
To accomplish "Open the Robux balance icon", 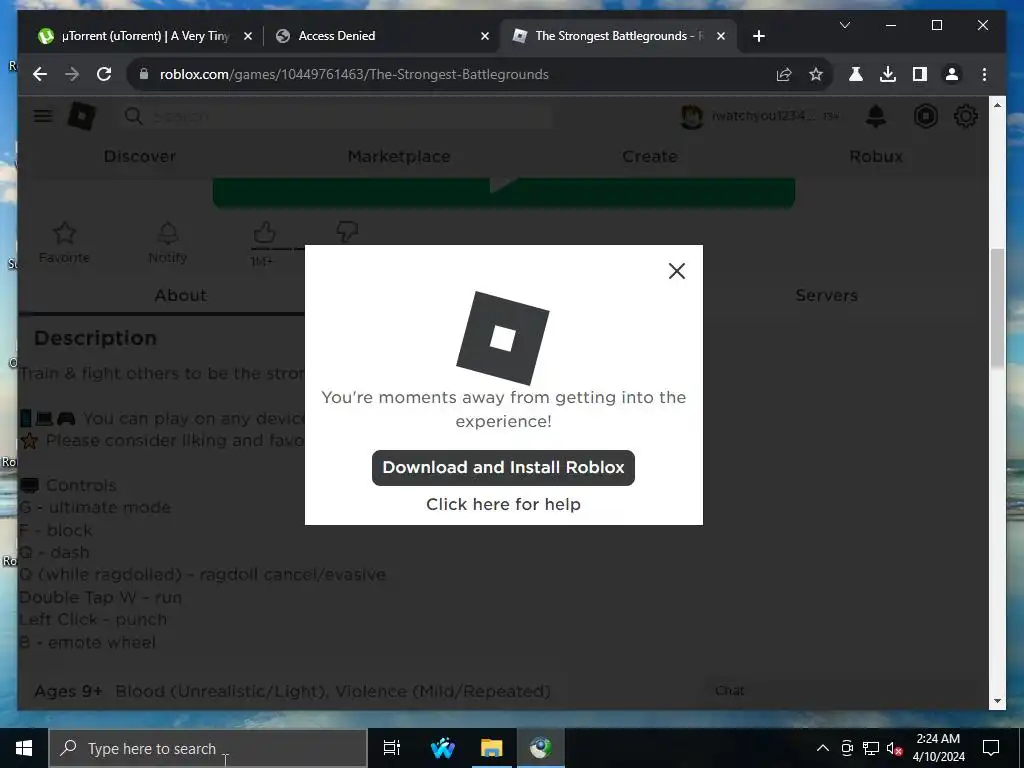I will point(925,116).
